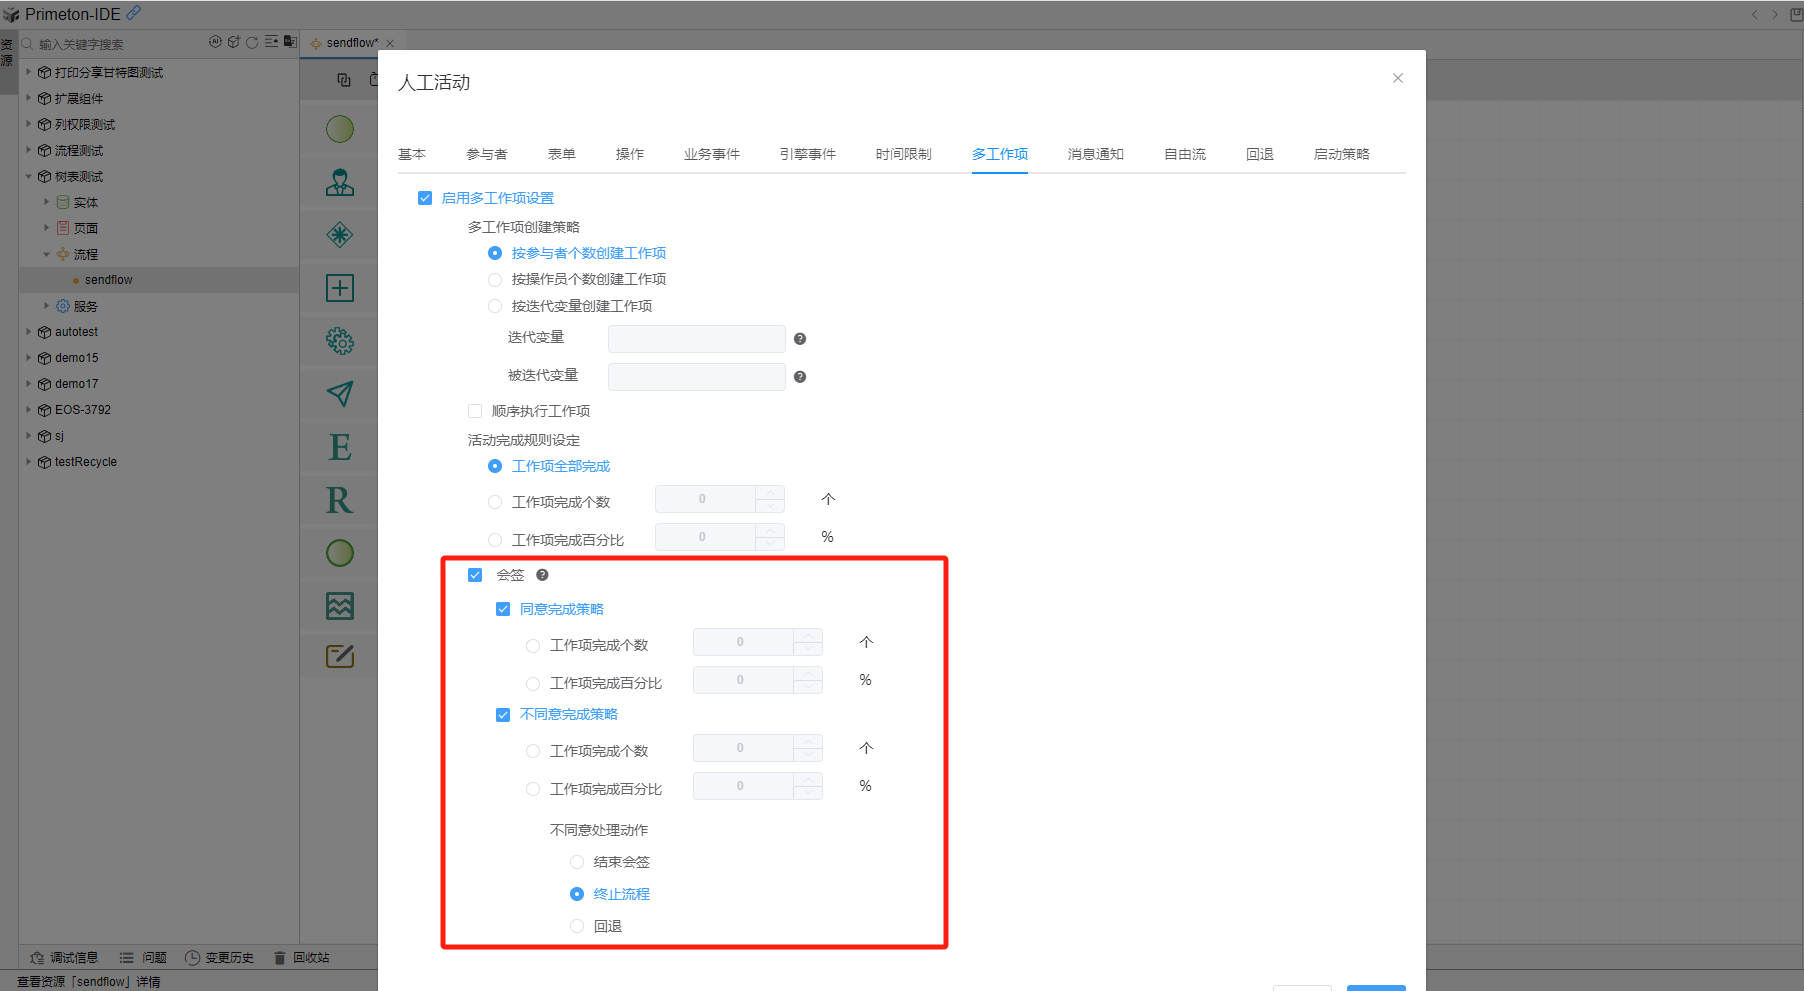Viewport: 1804px width, 991px height.
Task: Switch to the 参与者 tab
Action: click(x=487, y=154)
